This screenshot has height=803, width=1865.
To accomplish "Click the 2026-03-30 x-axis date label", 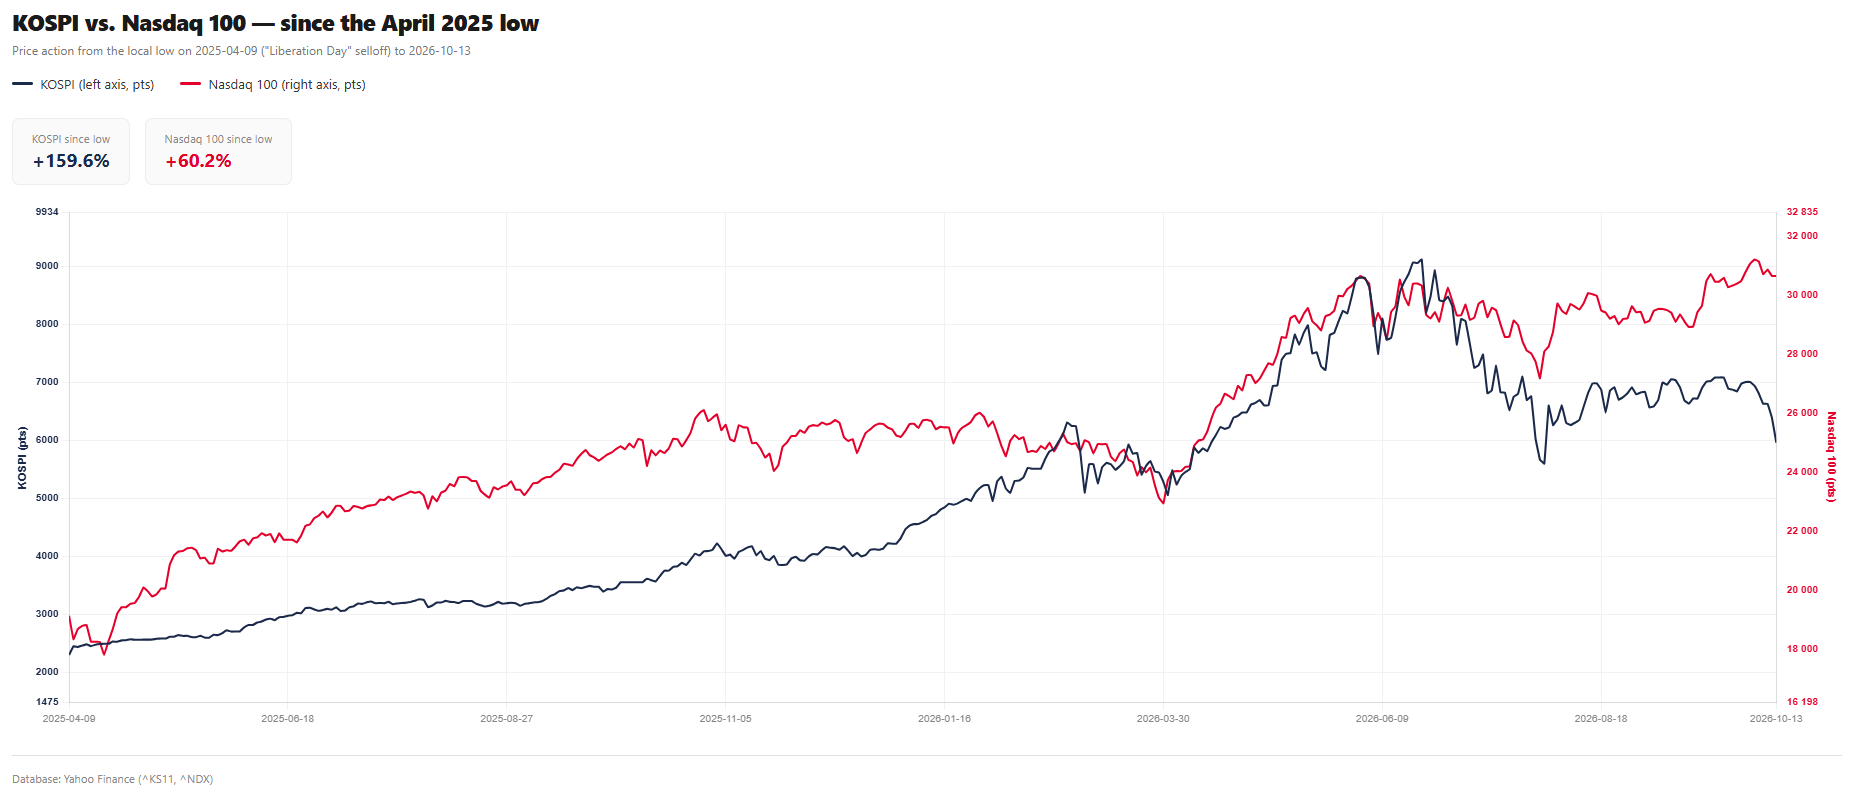I will (1163, 719).
